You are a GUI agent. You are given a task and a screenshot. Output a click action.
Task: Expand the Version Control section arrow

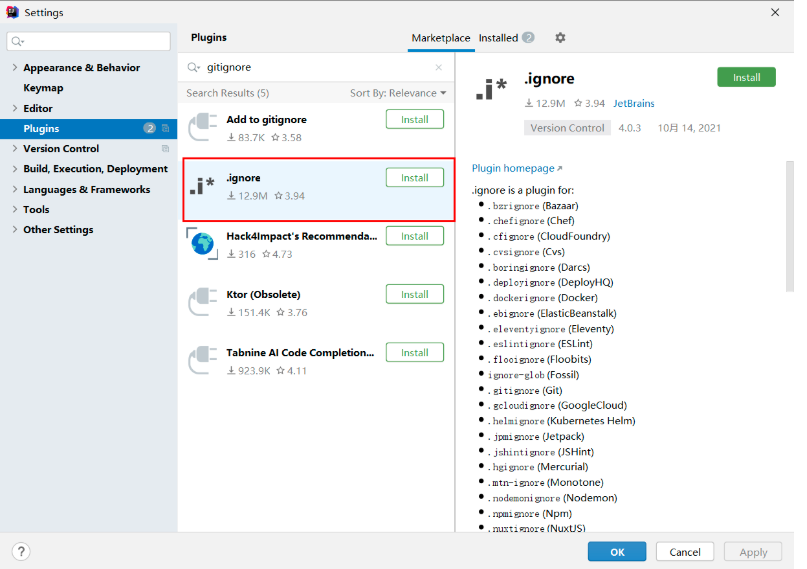[x=14, y=149]
